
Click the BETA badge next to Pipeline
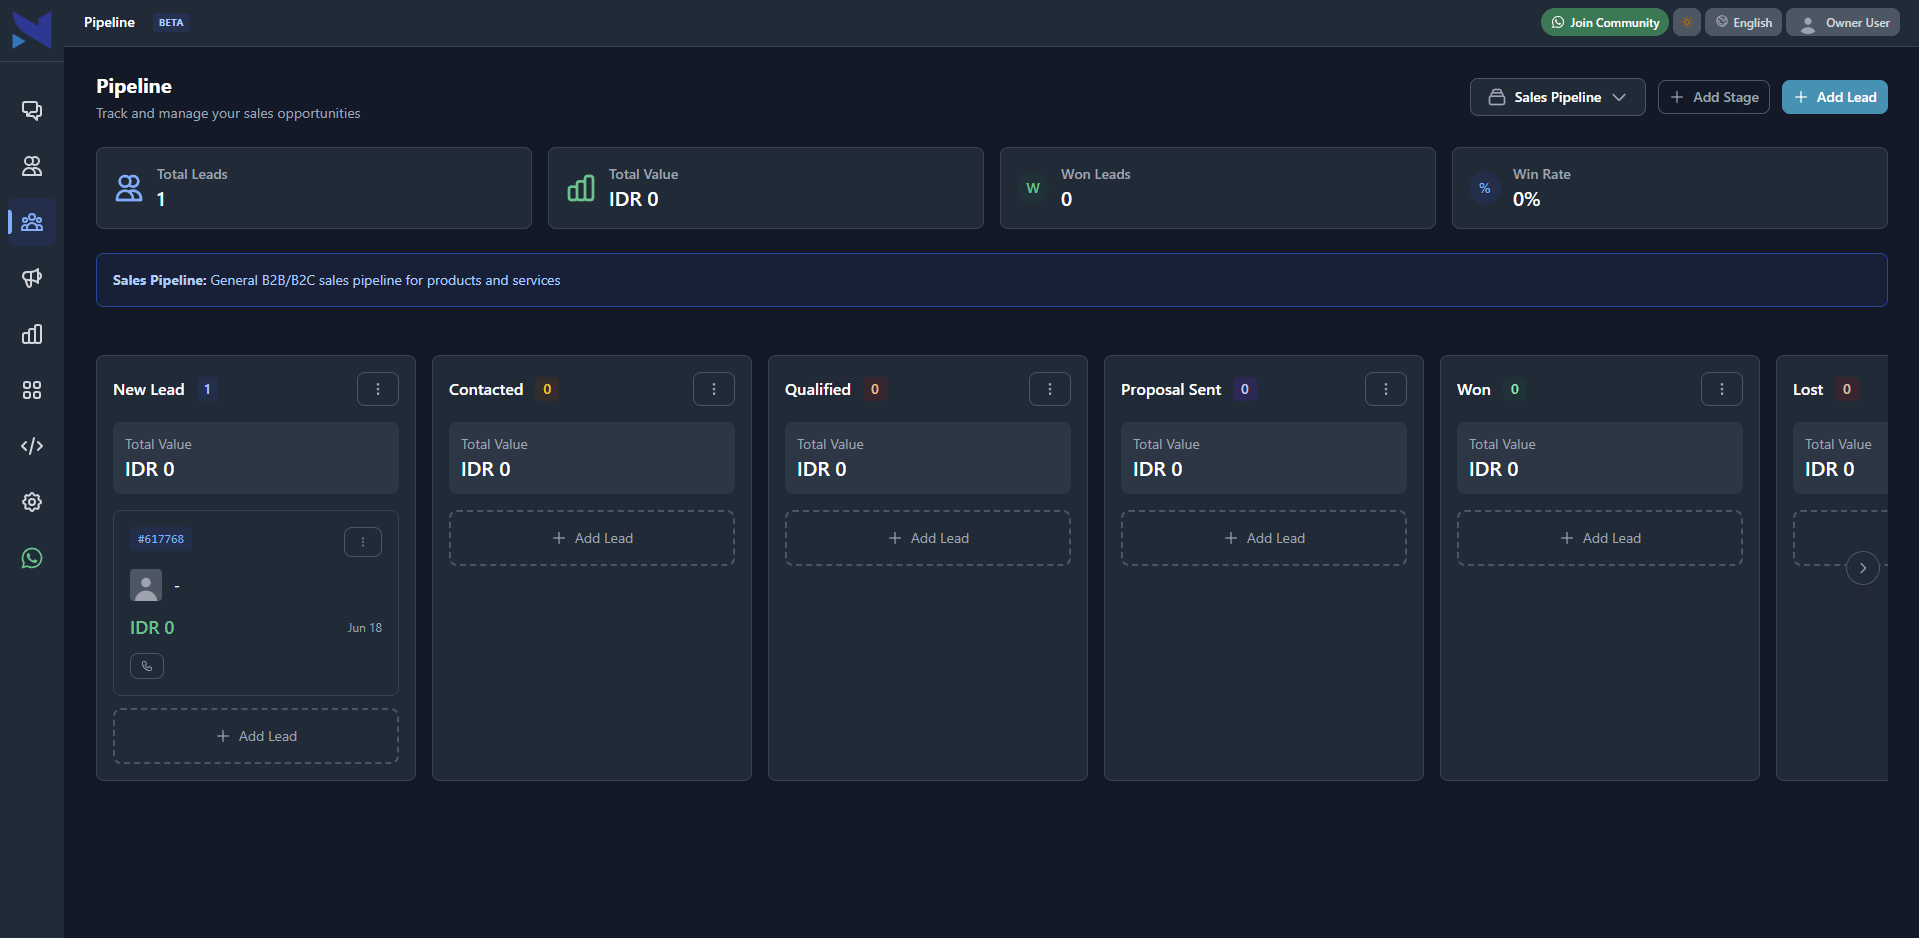coord(171,22)
